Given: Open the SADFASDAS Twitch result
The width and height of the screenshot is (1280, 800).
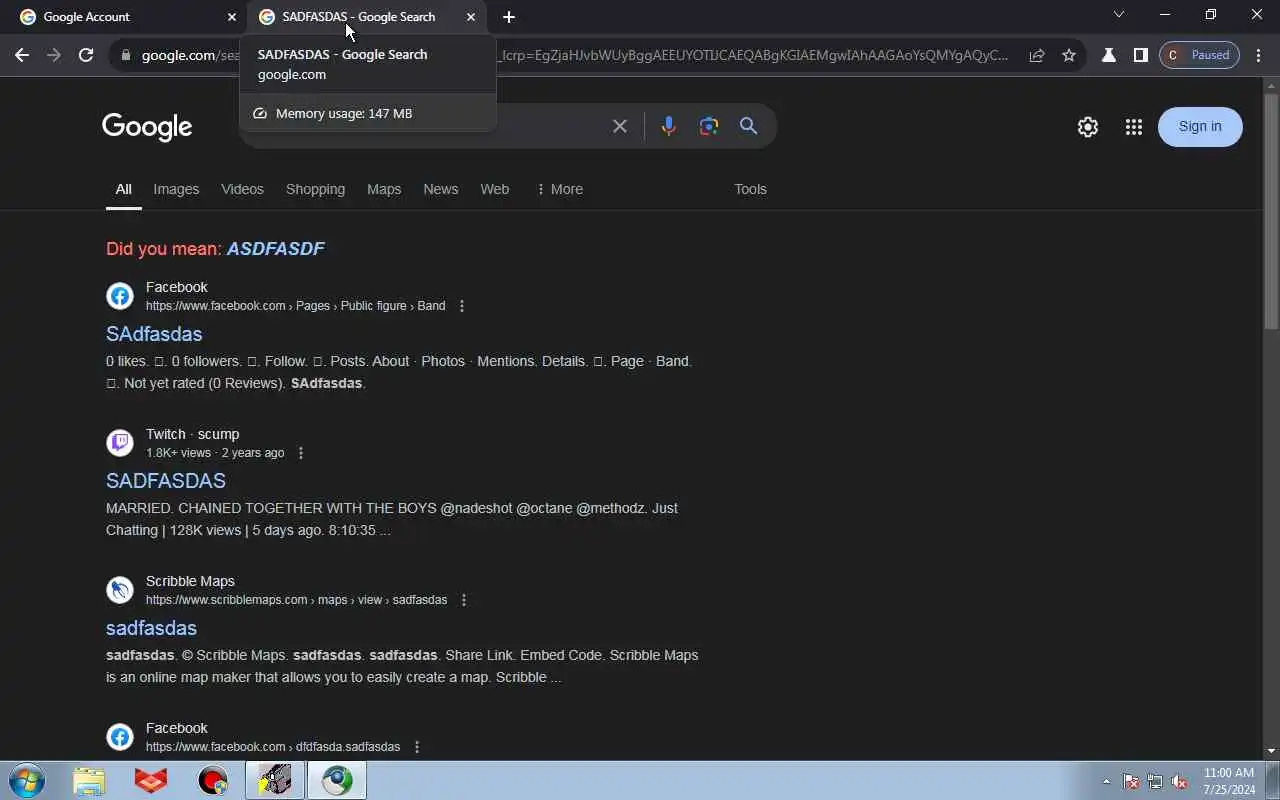Looking at the screenshot, I should click(x=166, y=481).
